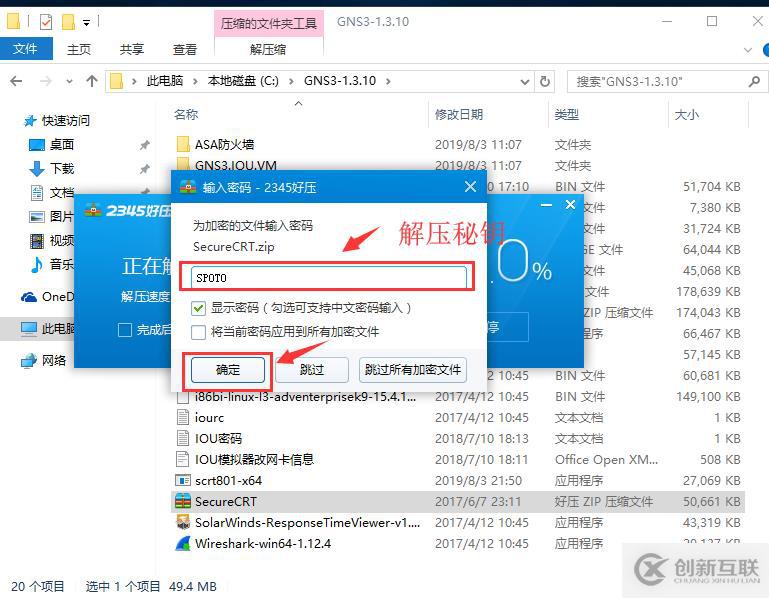Open 视频 film icon in sidebar

37,240
